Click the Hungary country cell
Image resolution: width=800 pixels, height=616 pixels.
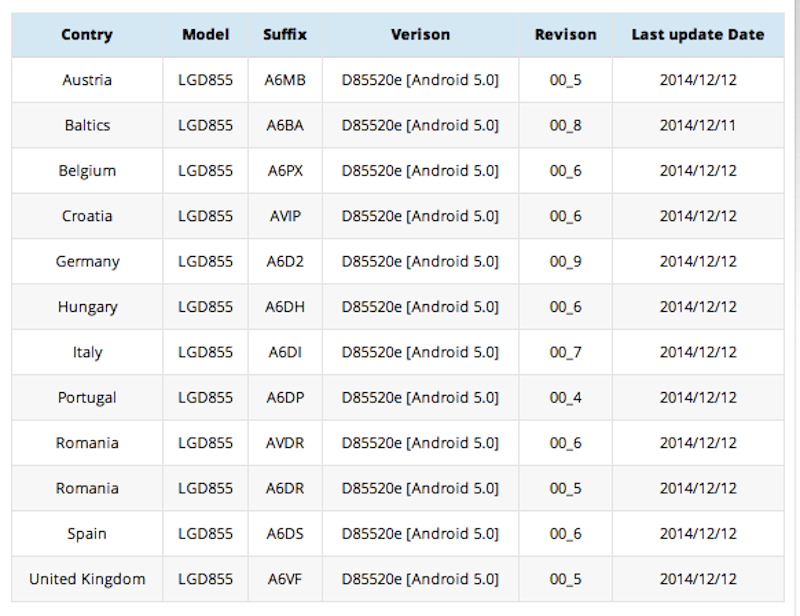[x=87, y=307]
